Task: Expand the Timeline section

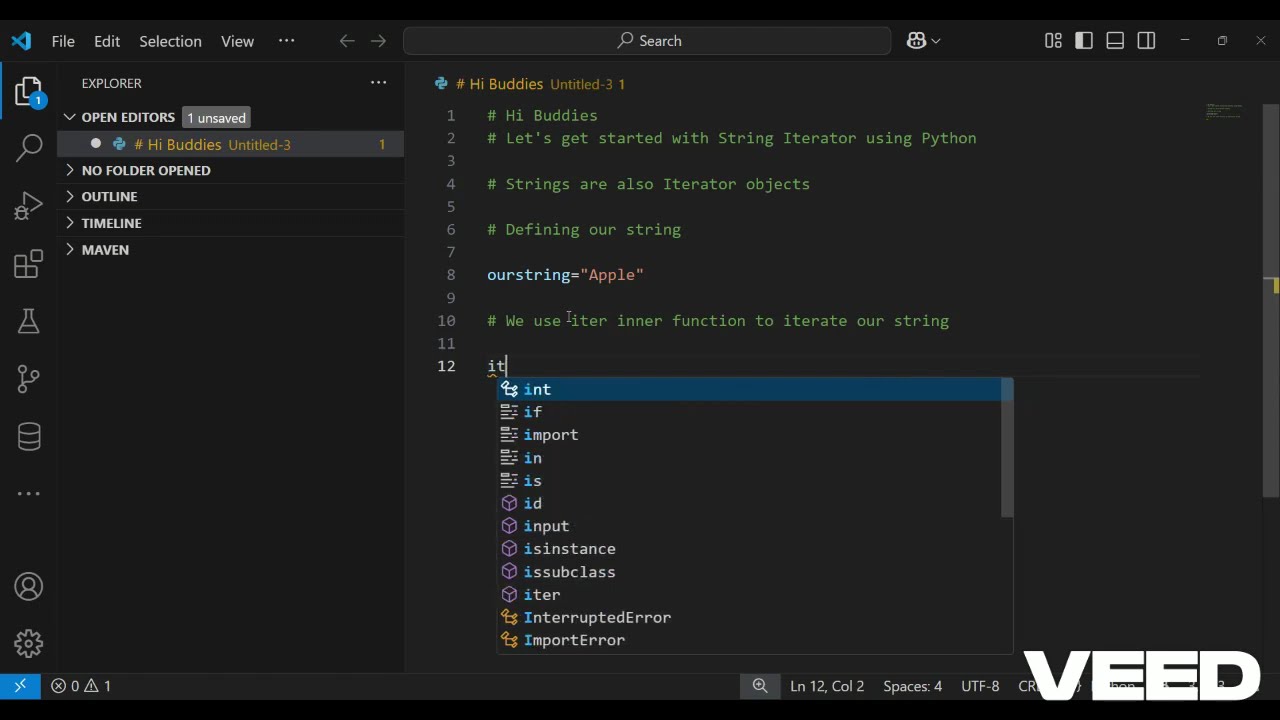Action: (x=111, y=223)
